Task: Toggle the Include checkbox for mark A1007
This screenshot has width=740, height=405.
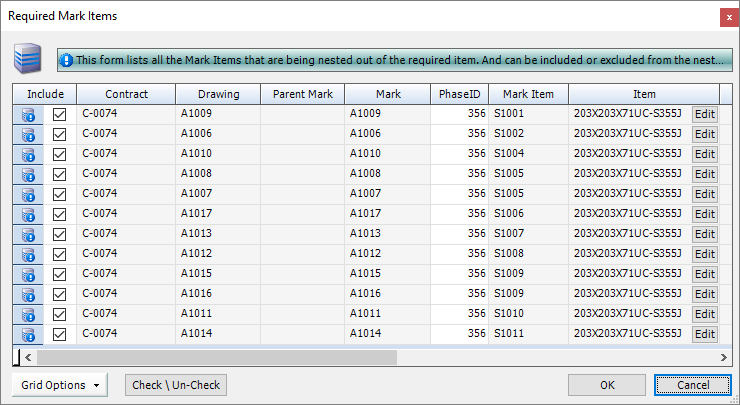Action: point(59,194)
